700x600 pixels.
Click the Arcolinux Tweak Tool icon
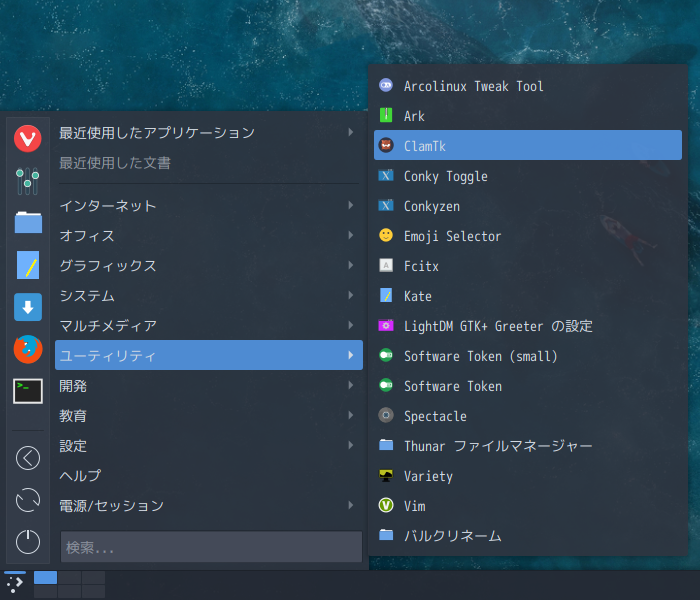[386, 85]
